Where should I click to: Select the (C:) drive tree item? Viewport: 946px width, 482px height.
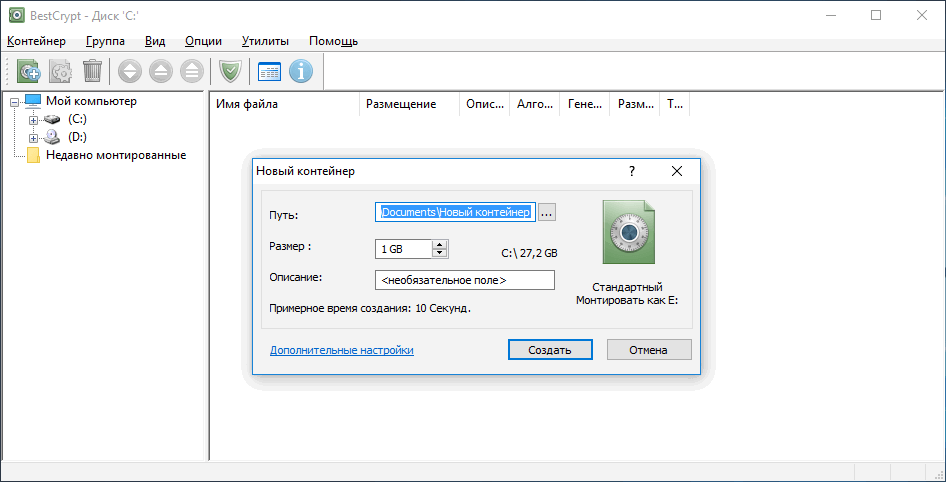coord(77,119)
